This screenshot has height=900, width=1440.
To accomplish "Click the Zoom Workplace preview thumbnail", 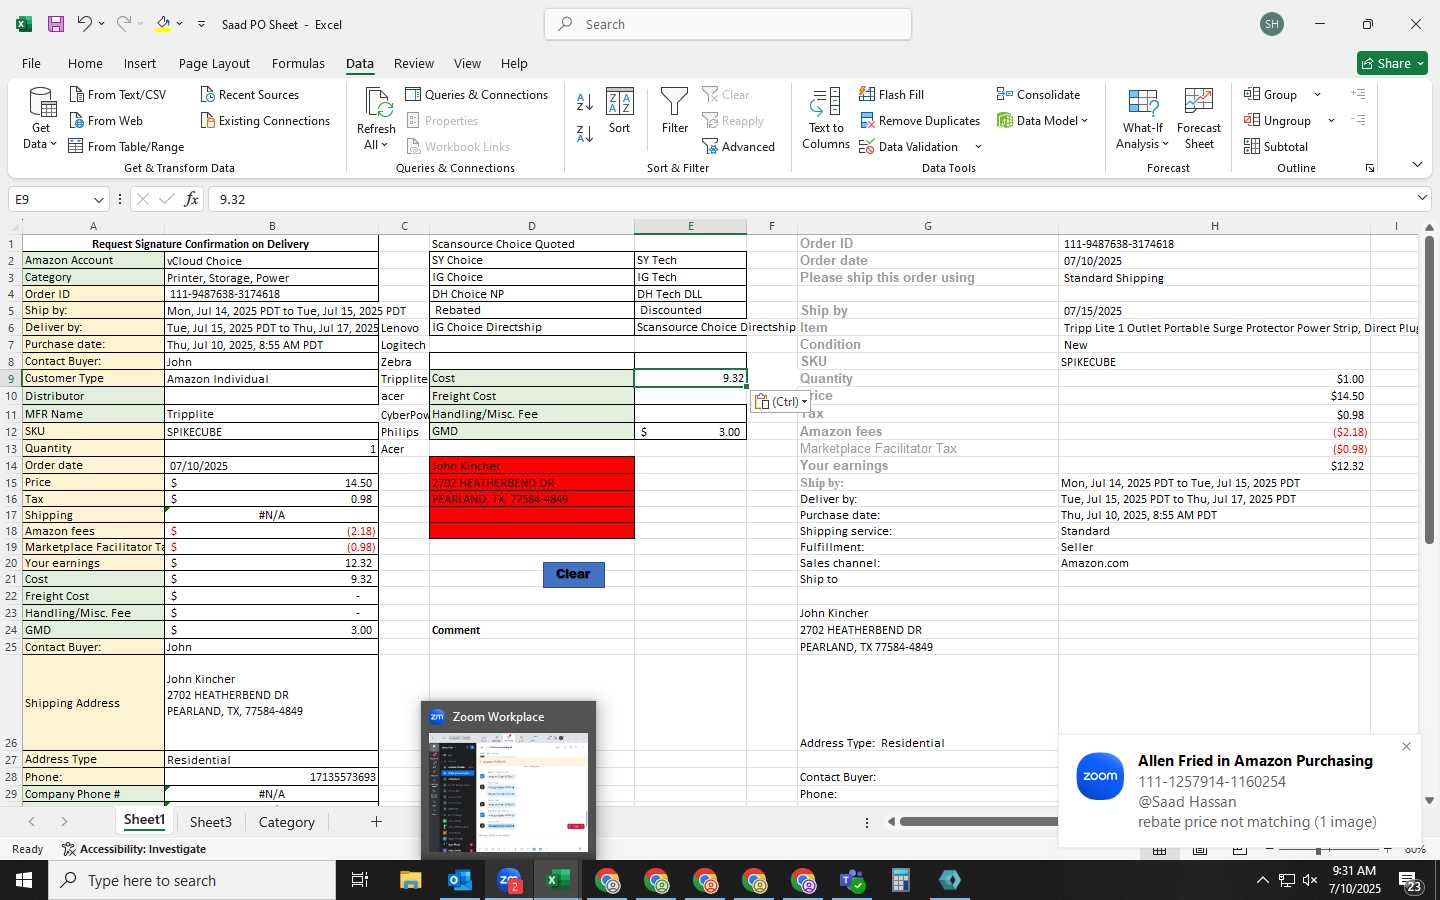I will coord(508,793).
